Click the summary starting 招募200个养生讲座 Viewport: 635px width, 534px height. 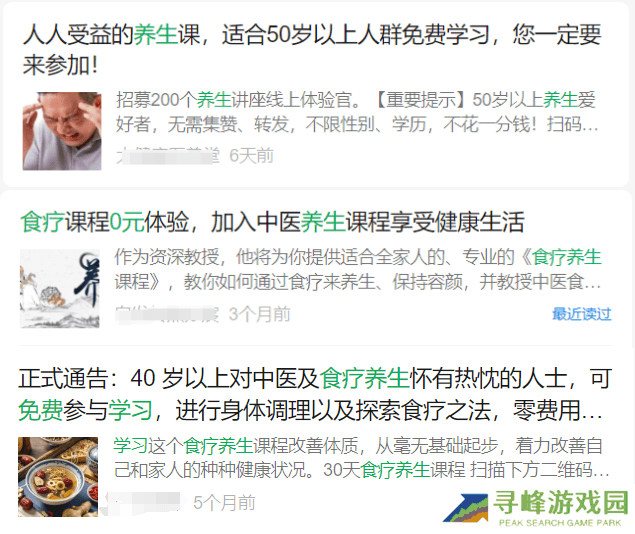pyautogui.click(x=357, y=112)
